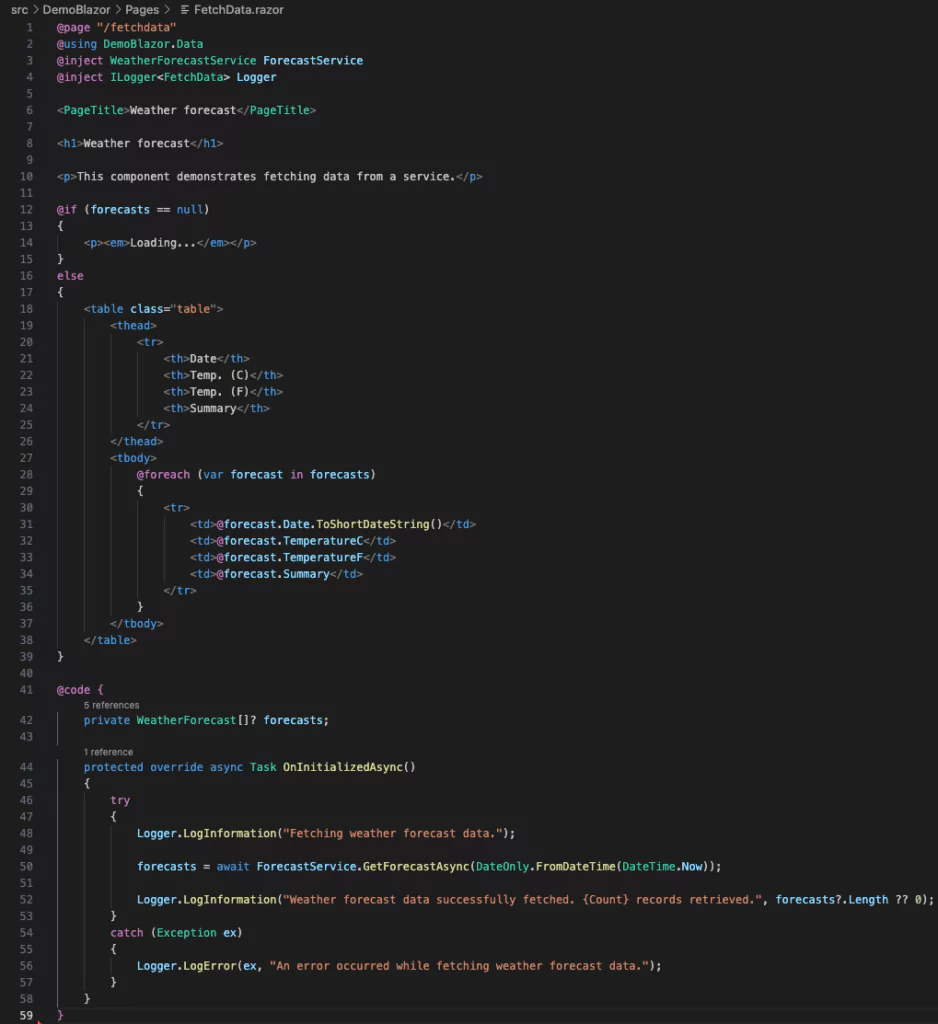Viewport: 938px width, 1024px height.
Task: Click line number 44 in the gutter
Action: coord(26,767)
